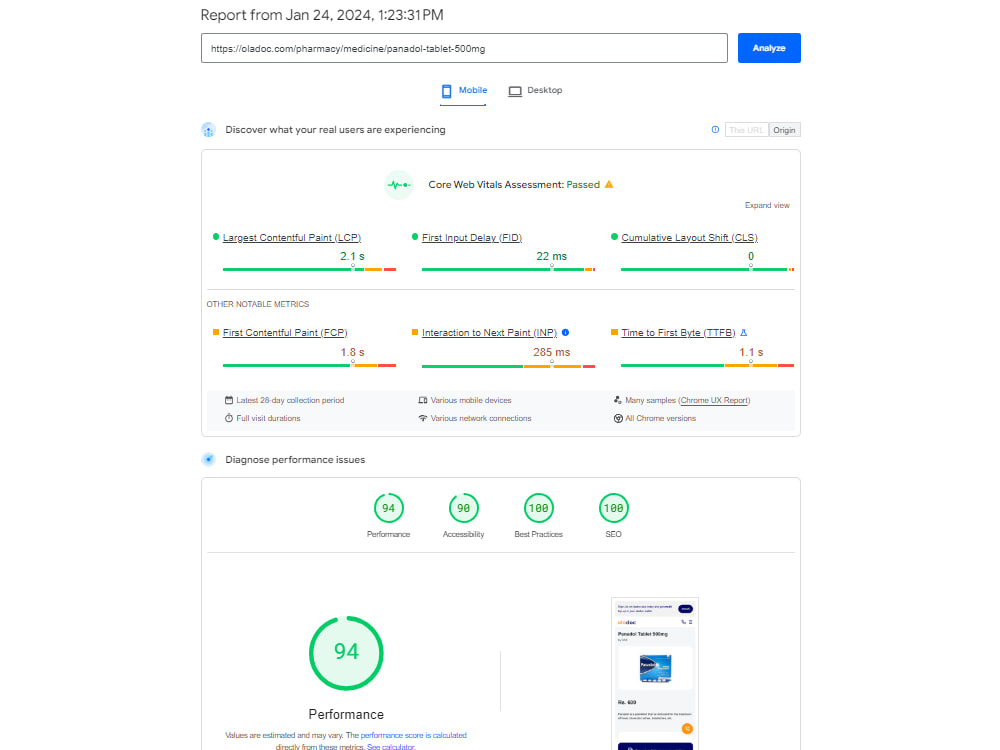
Task: Open Cumulative Layout Shift (CLS) link
Action: click(x=689, y=237)
